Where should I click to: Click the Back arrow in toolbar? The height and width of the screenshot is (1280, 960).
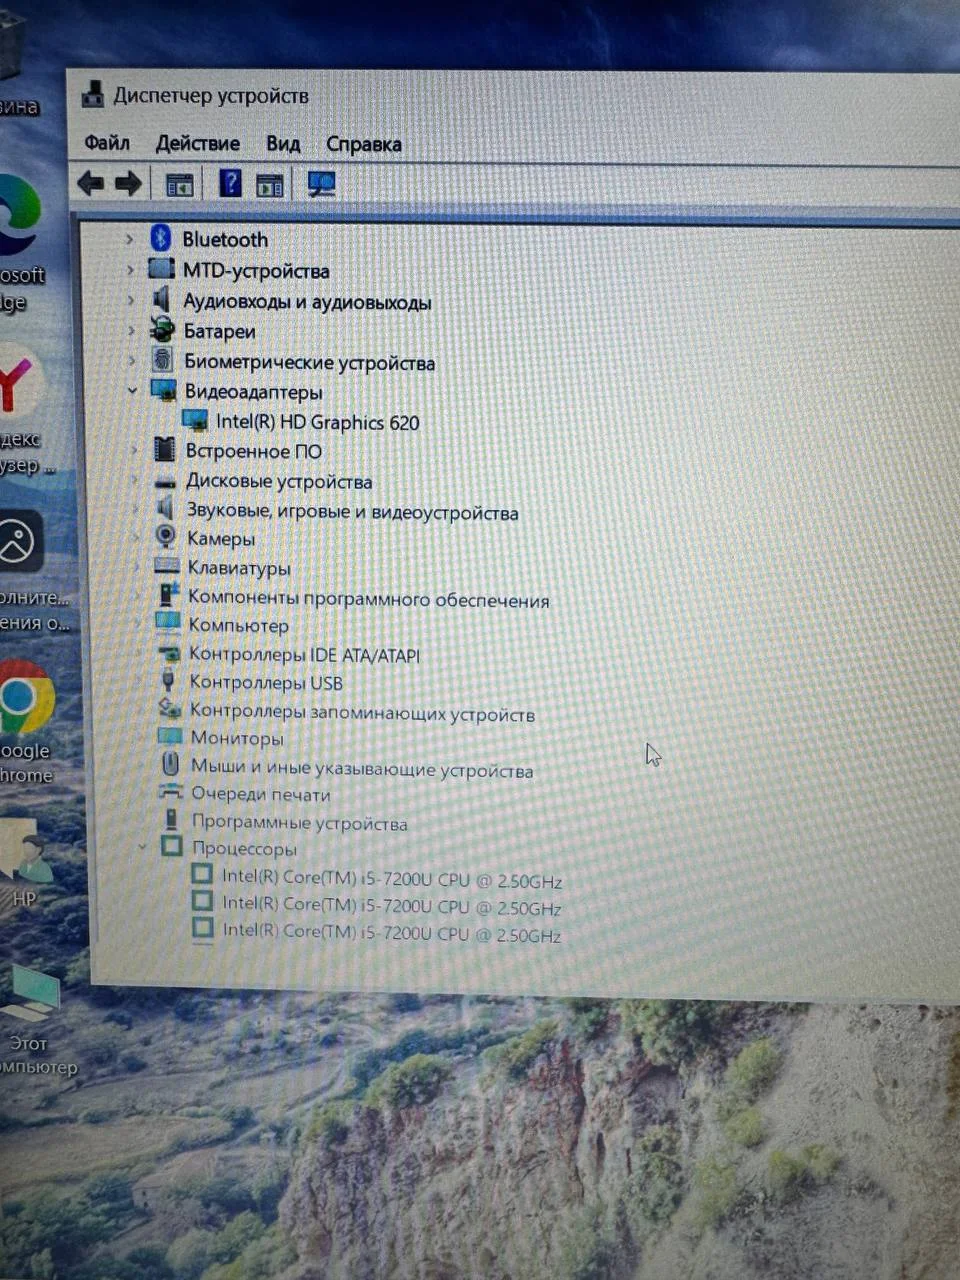[x=91, y=183]
